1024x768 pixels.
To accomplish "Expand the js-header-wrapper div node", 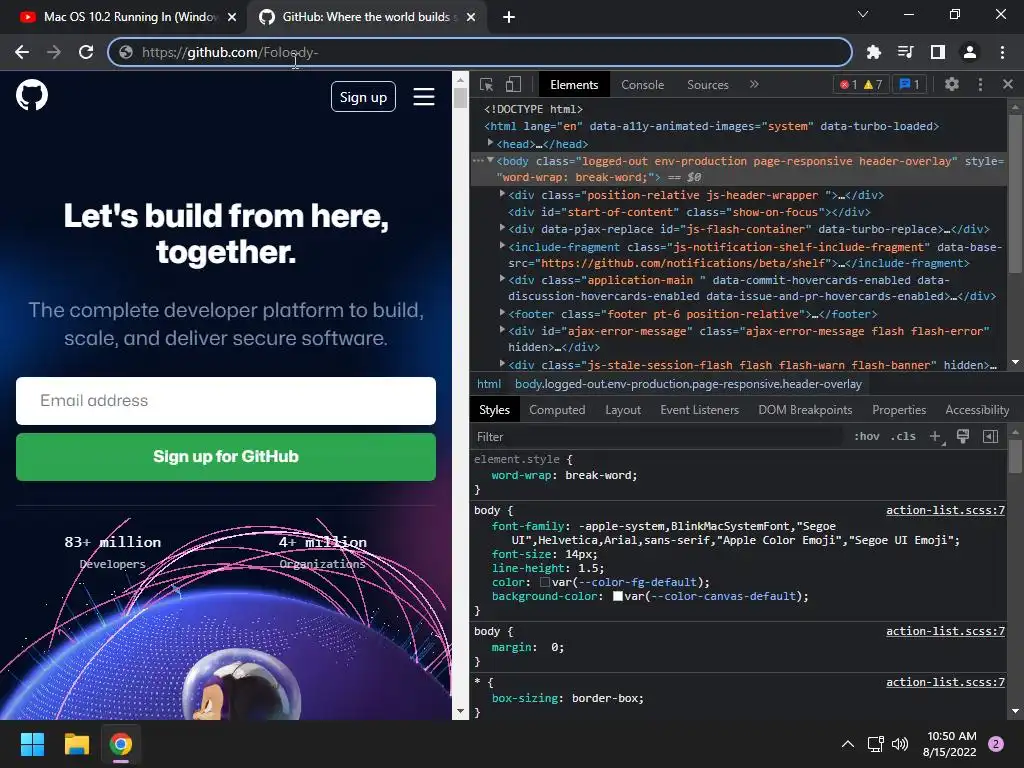I will 502,194.
